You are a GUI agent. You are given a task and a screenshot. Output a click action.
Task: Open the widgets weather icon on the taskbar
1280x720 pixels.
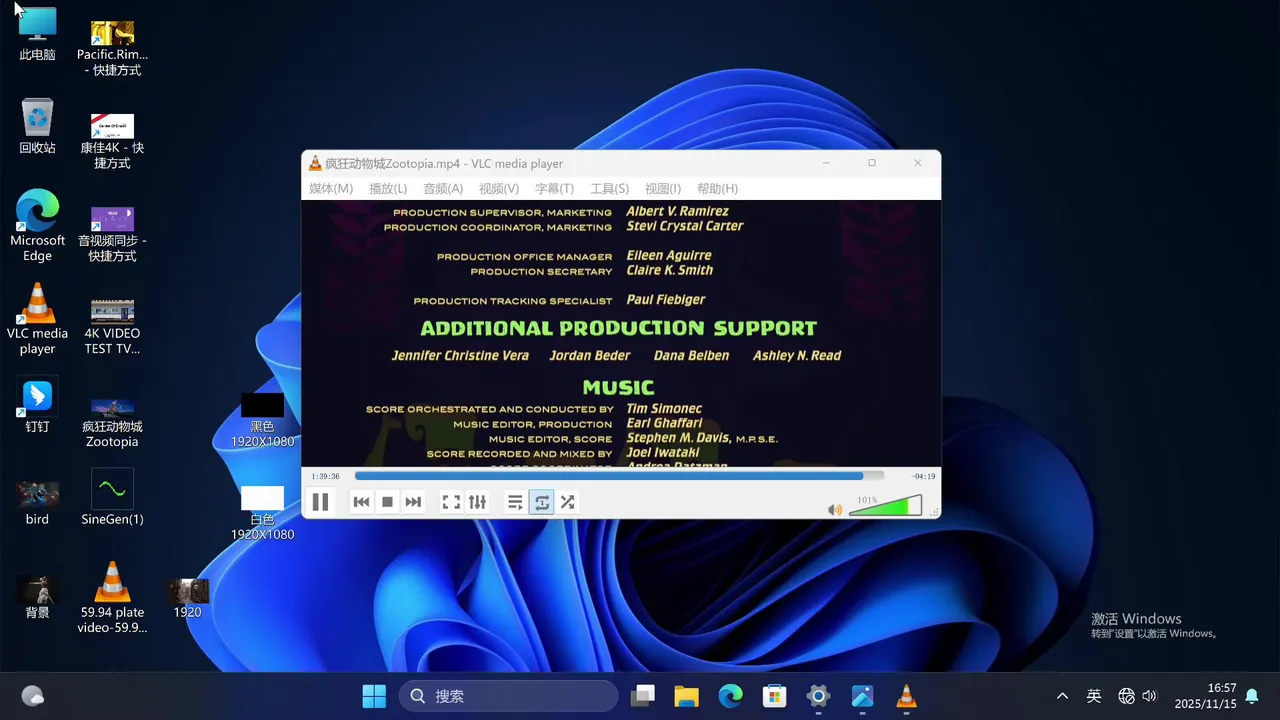pos(33,696)
